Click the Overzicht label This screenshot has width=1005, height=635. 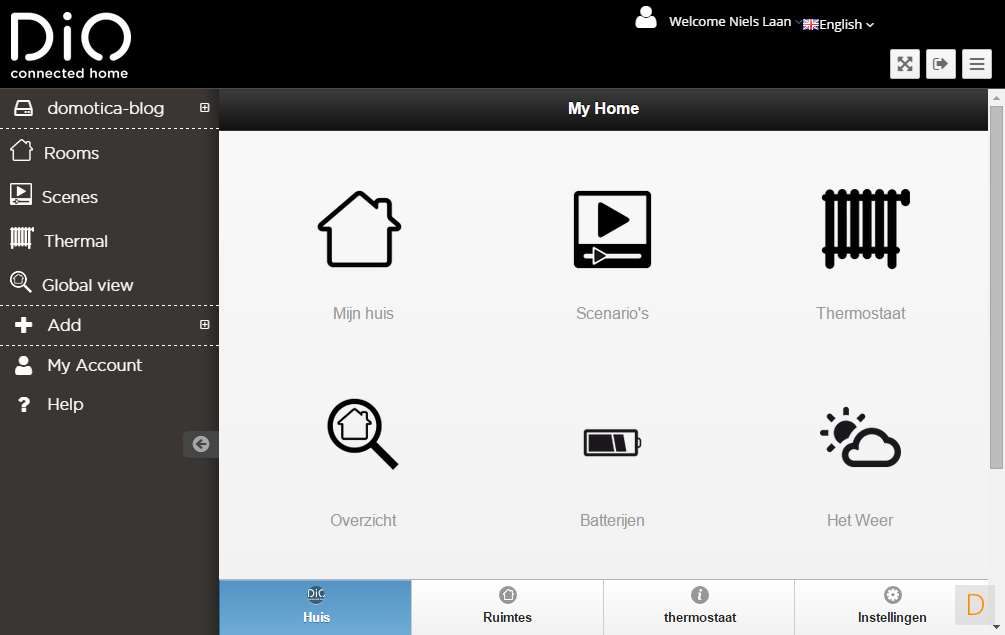(363, 520)
